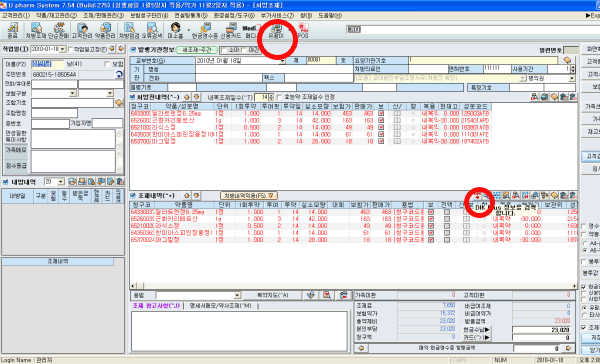Toggle the 보험 checkbox beside name
600x364 pixels.
[x=108, y=64]
